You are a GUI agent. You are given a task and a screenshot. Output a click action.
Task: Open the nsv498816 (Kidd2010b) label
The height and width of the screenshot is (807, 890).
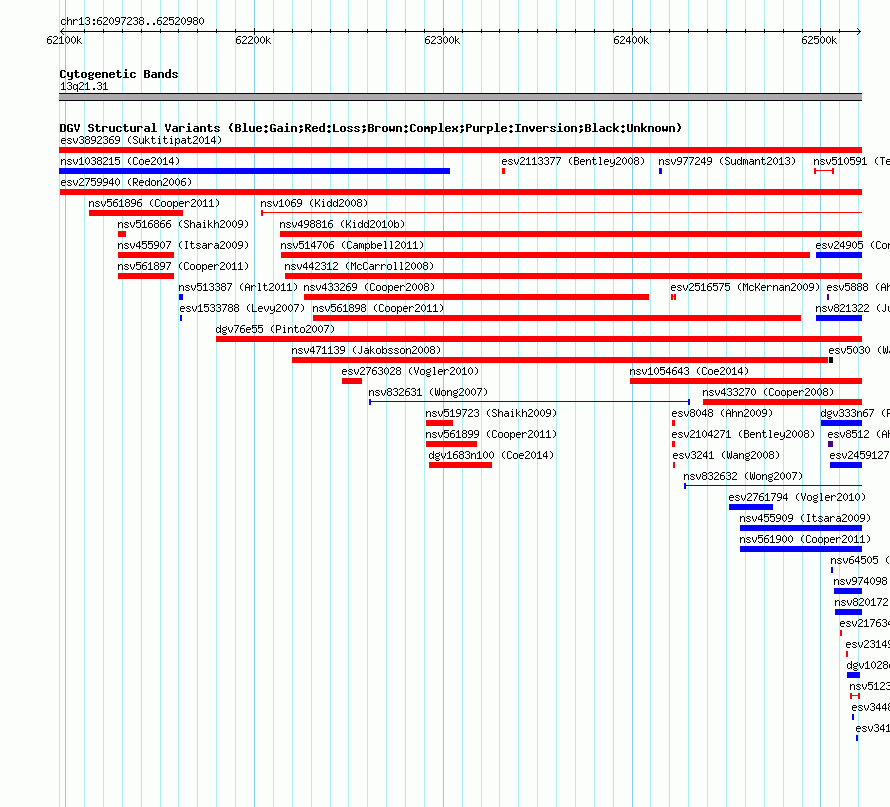pos(342,224)
